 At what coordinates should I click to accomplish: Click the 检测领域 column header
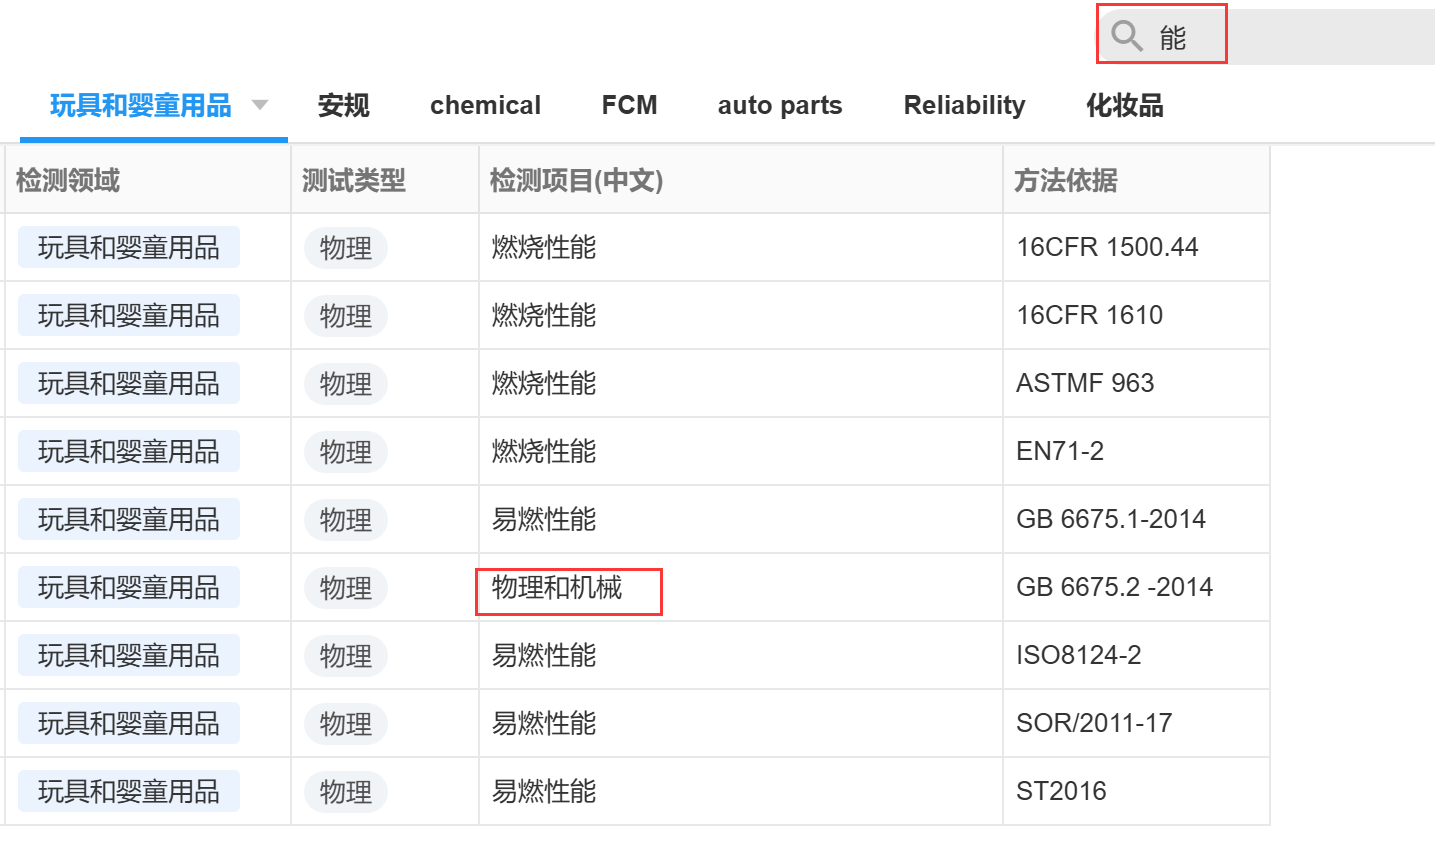68,180
